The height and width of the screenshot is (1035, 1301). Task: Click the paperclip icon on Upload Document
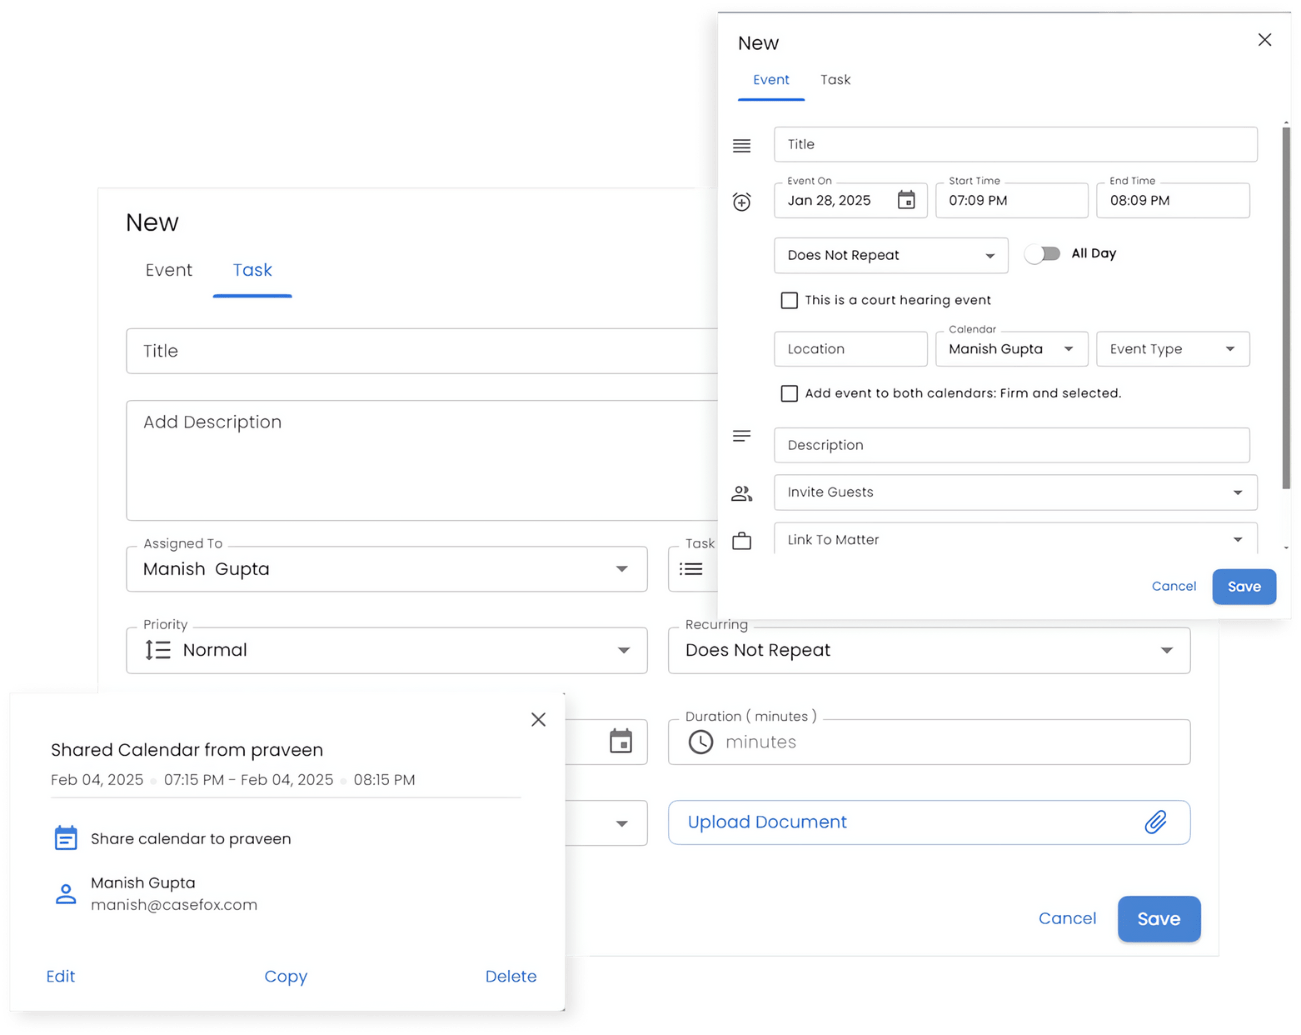coord(1157,821)
